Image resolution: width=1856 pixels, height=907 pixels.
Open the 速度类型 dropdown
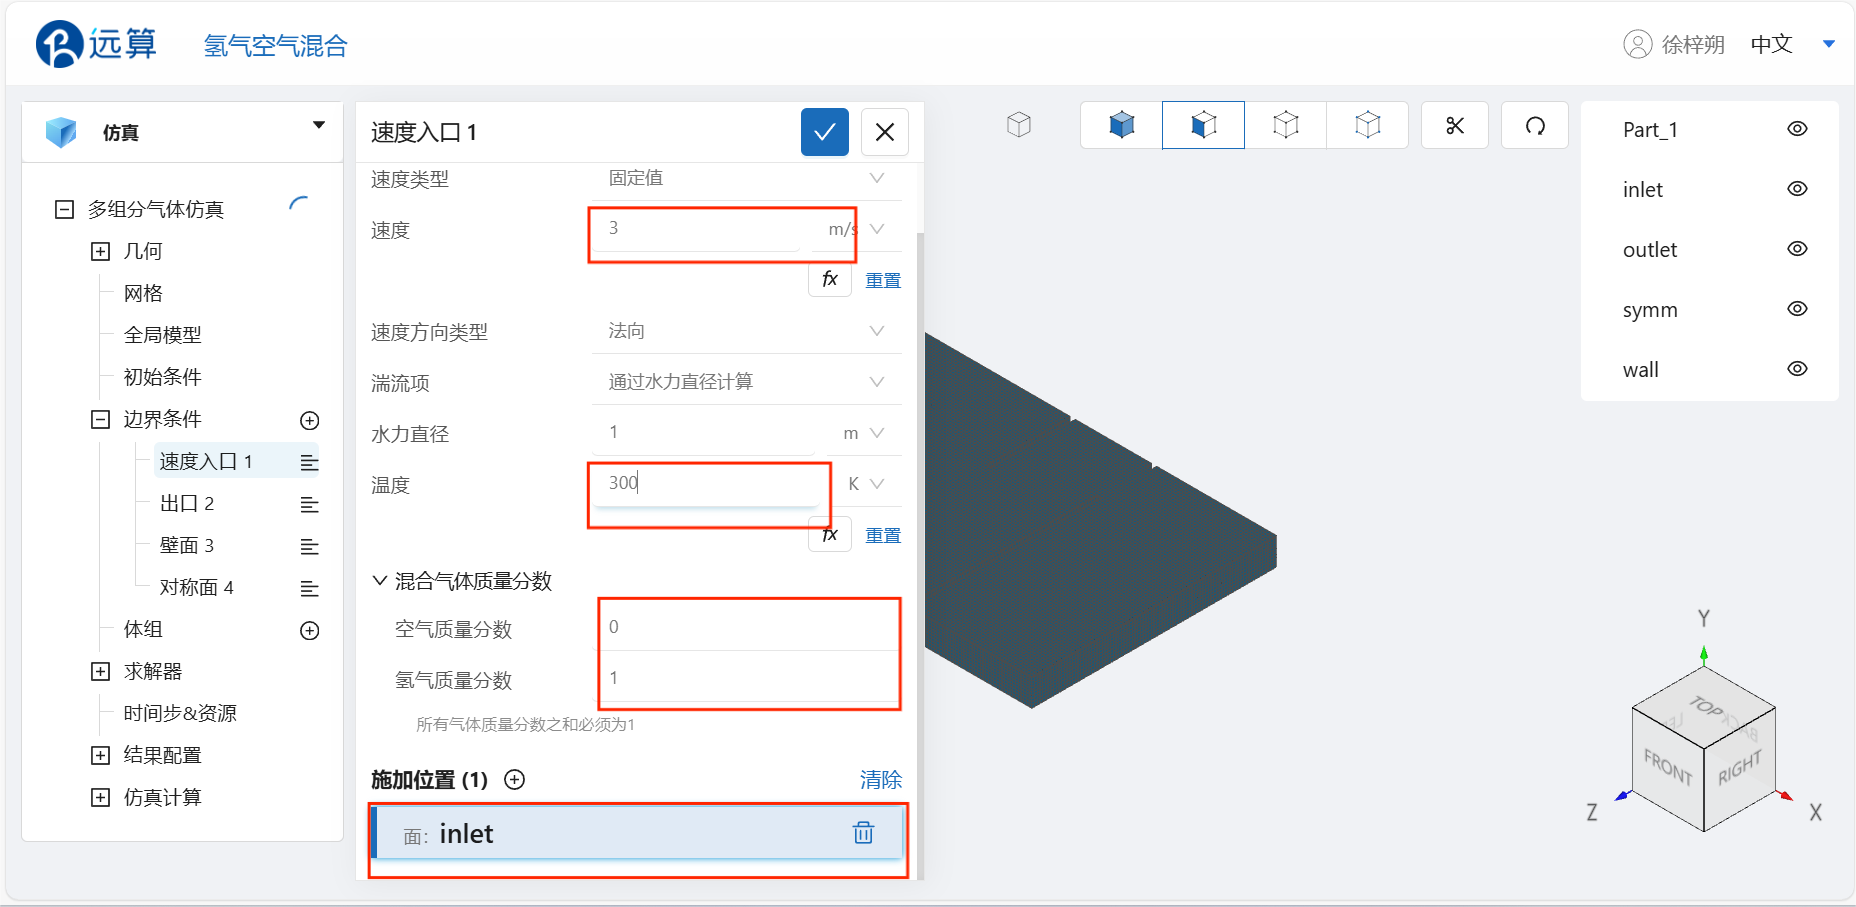point(746,178)
